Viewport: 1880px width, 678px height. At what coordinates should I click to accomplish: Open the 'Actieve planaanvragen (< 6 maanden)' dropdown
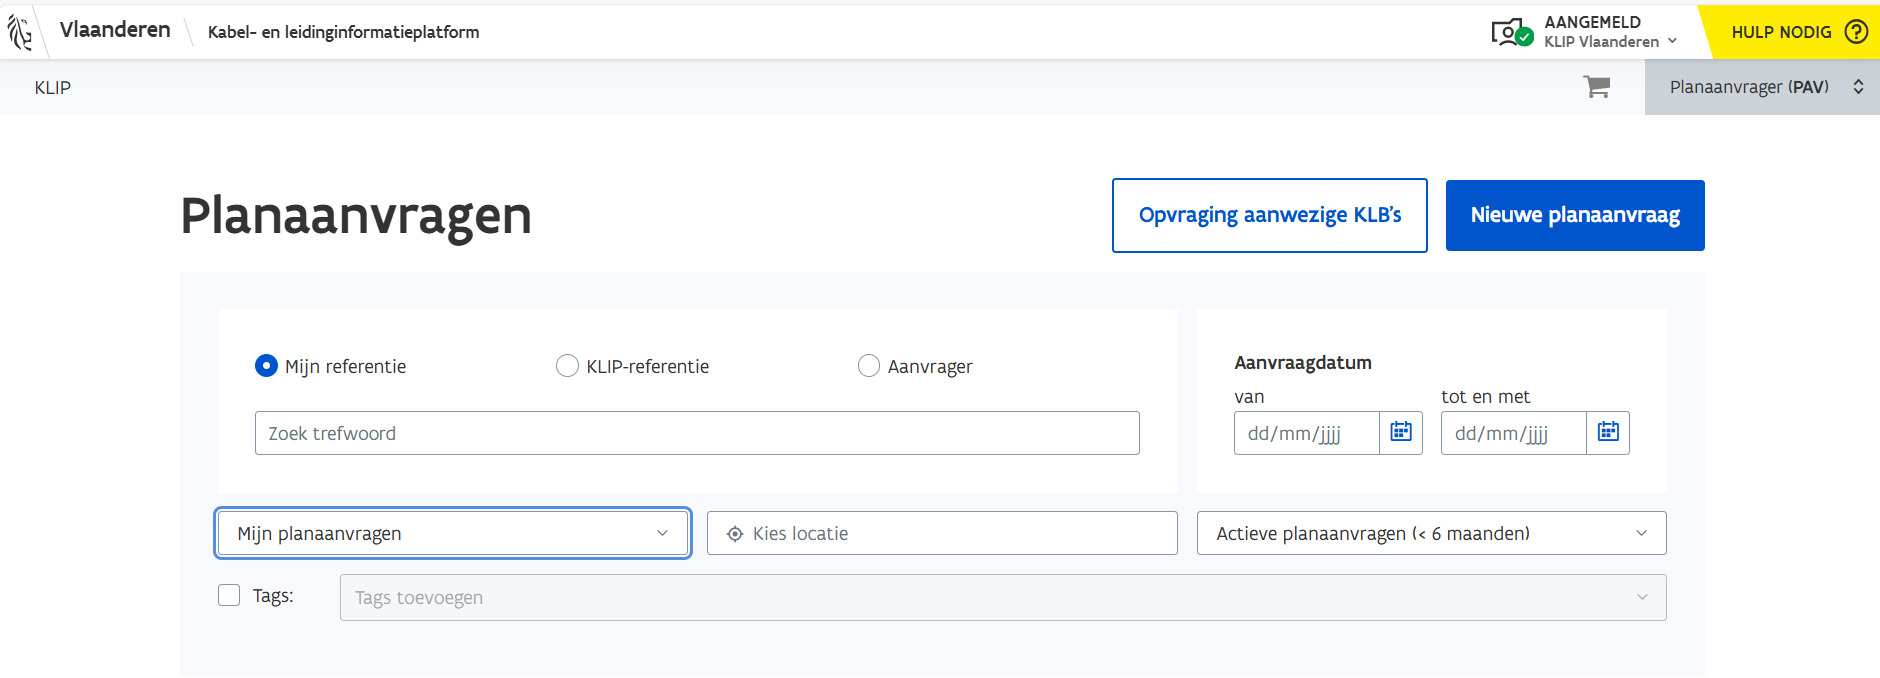pyautogui.click(x=1431, y=533)
